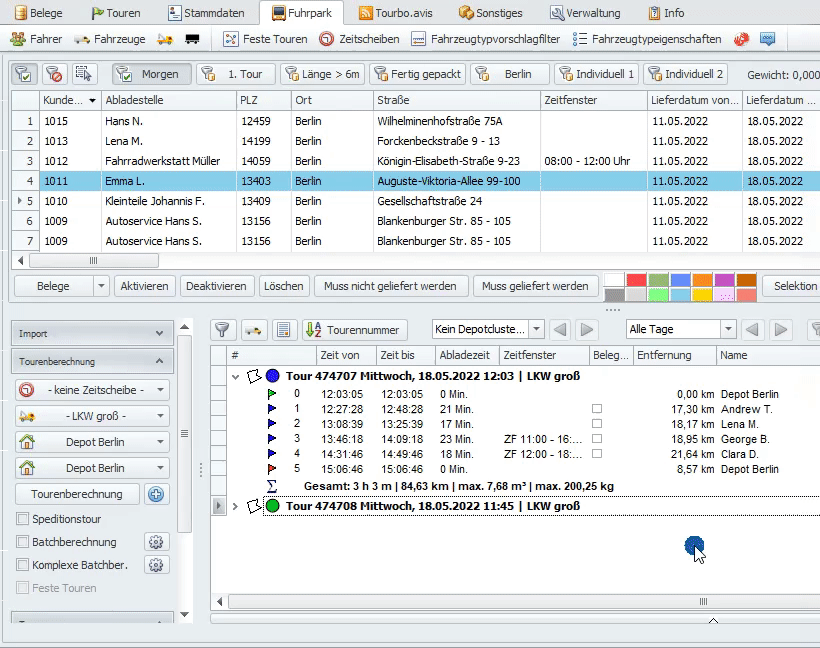This screenshot has width=820, height=648.
Task: Click the document list icon above tours
Action: click(x=284, y=329)
